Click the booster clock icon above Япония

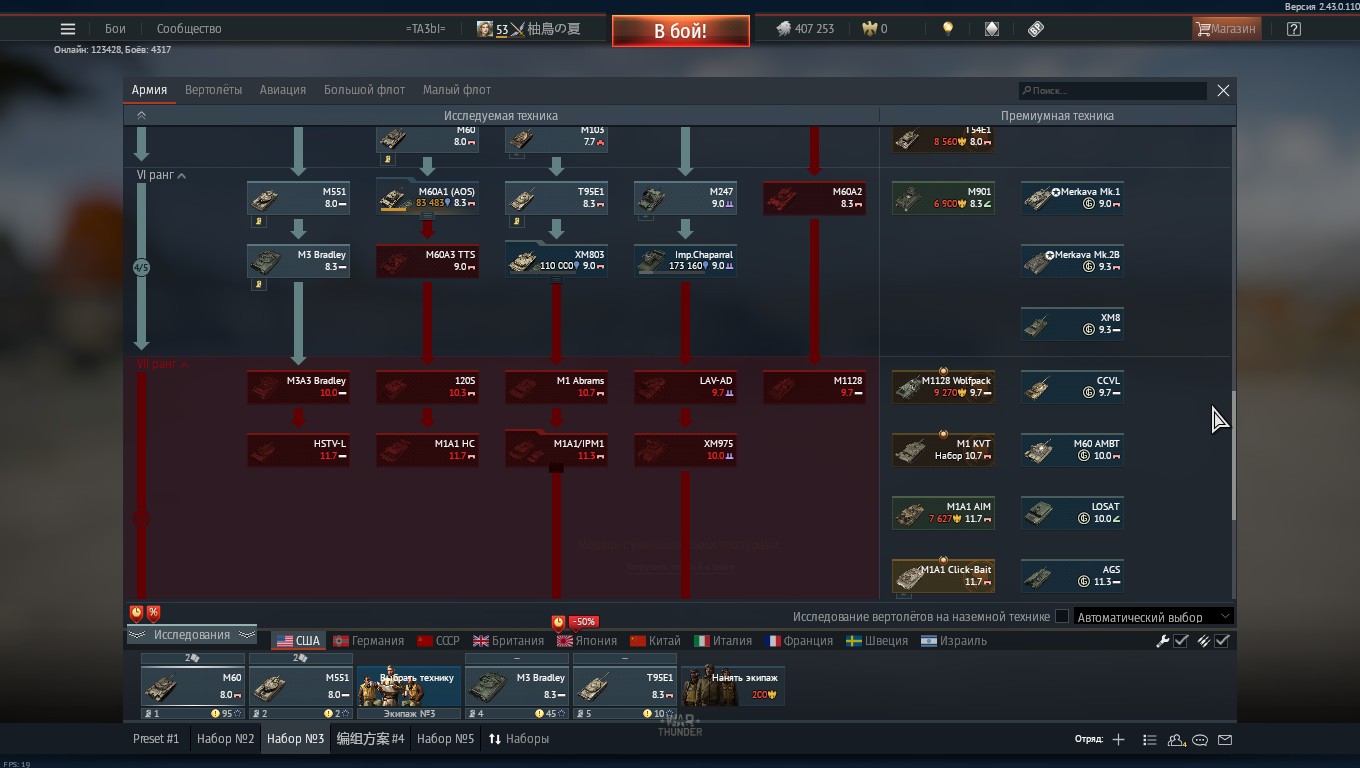pyautogui.click(x=558, y=622)
